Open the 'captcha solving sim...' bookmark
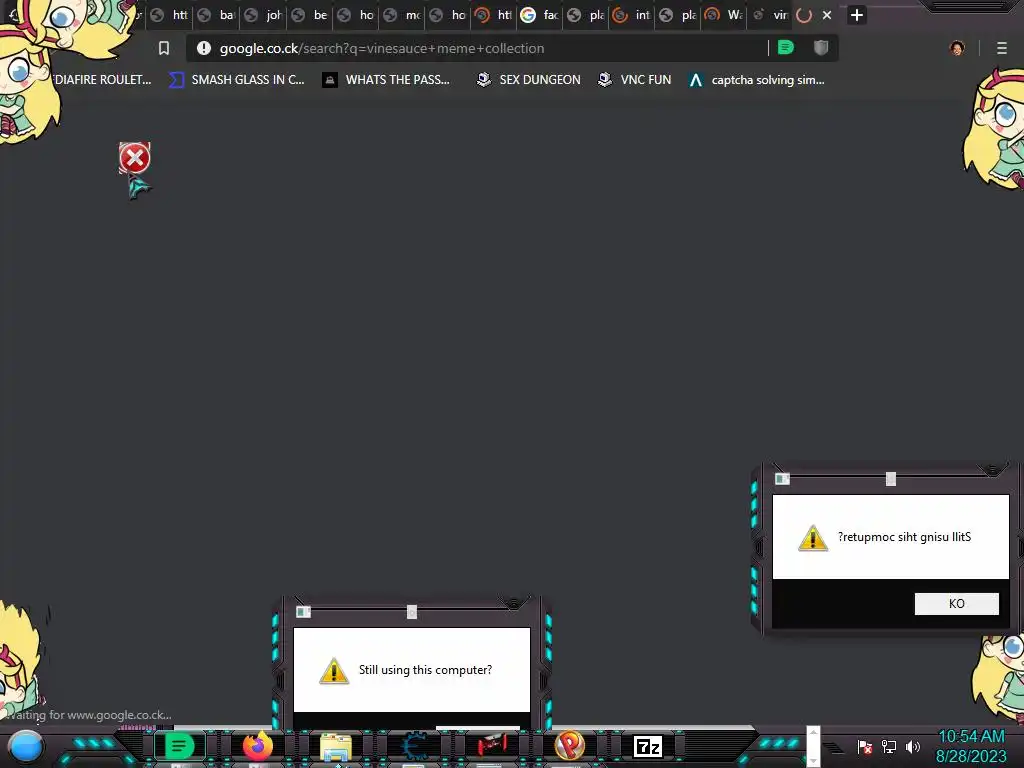 757,80
